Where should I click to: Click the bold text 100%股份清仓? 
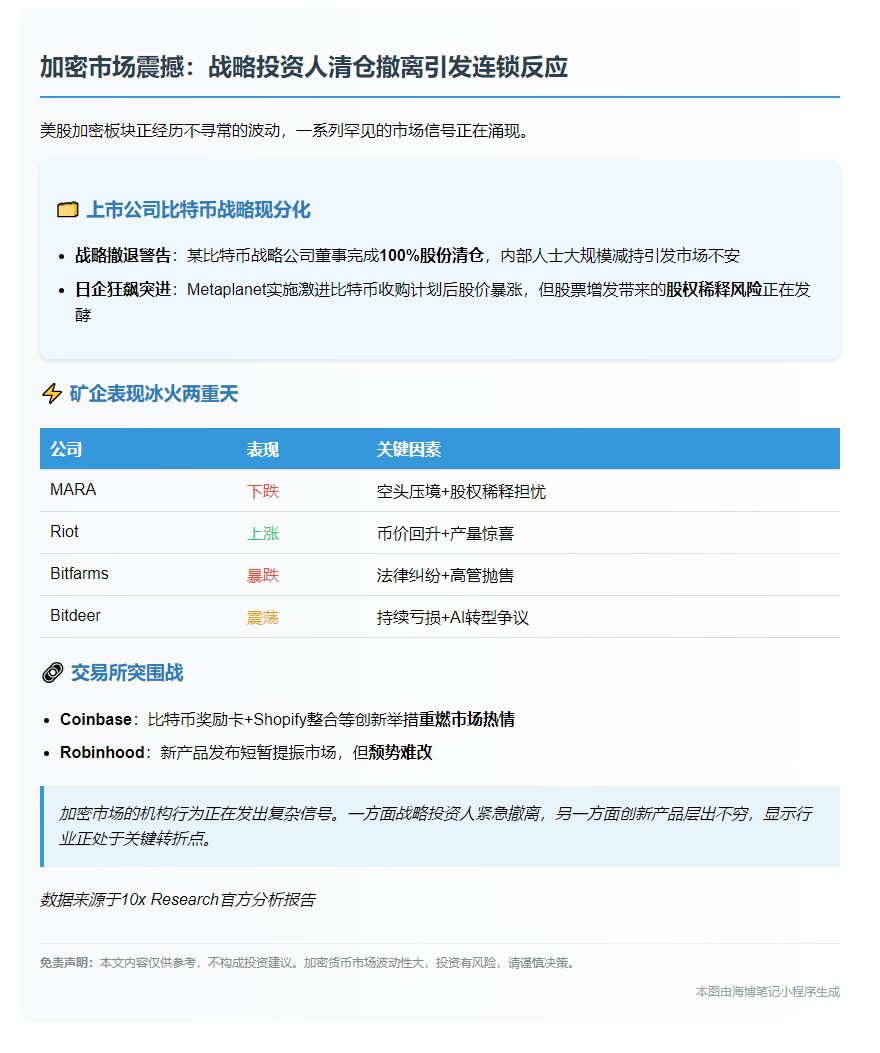pos(431,256)
